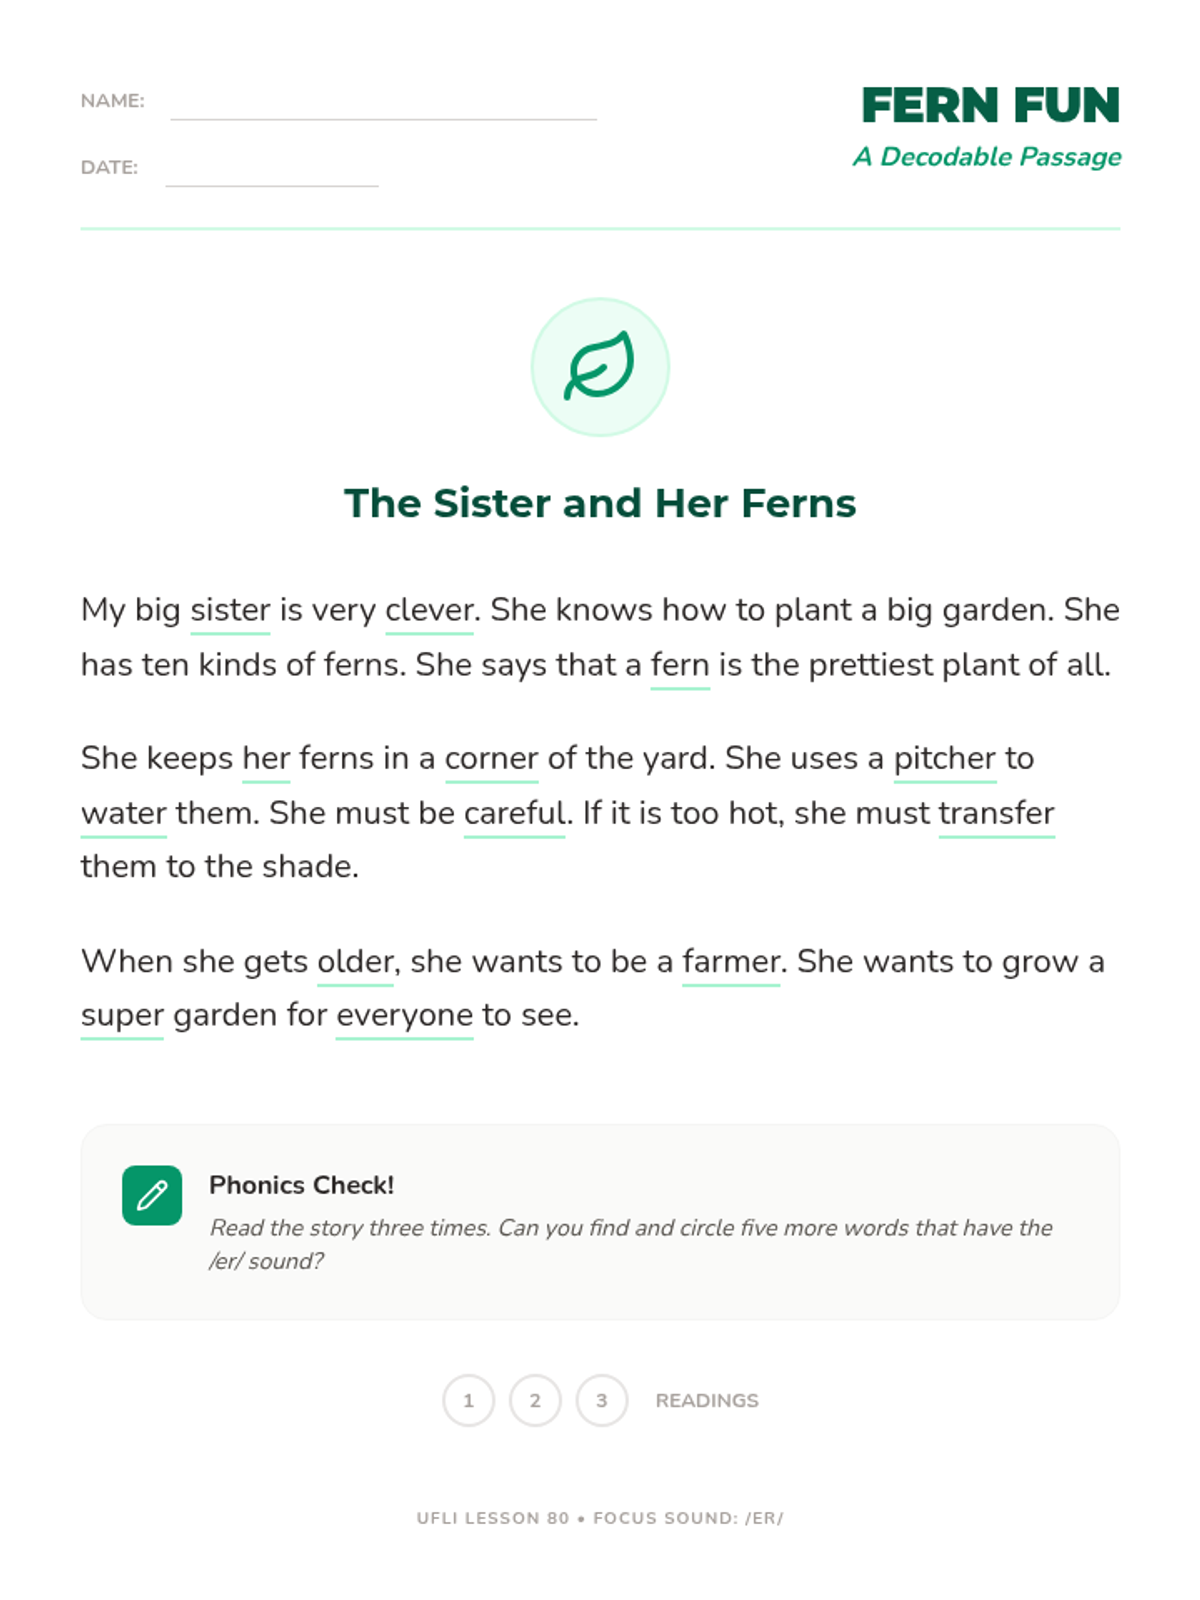
Task: Click the underlined word "corner"
Action: [x=491, y=758]
